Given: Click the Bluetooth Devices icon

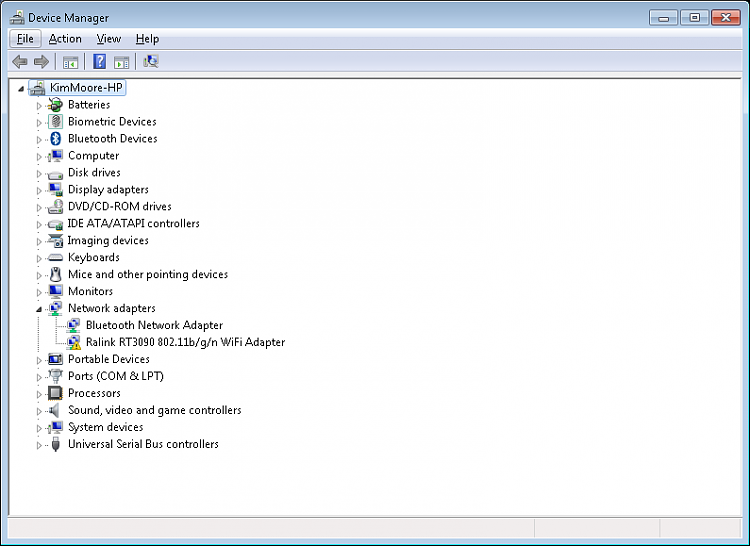Looking at the screenshot, I should pyautogui.click(x=55, y=139).
